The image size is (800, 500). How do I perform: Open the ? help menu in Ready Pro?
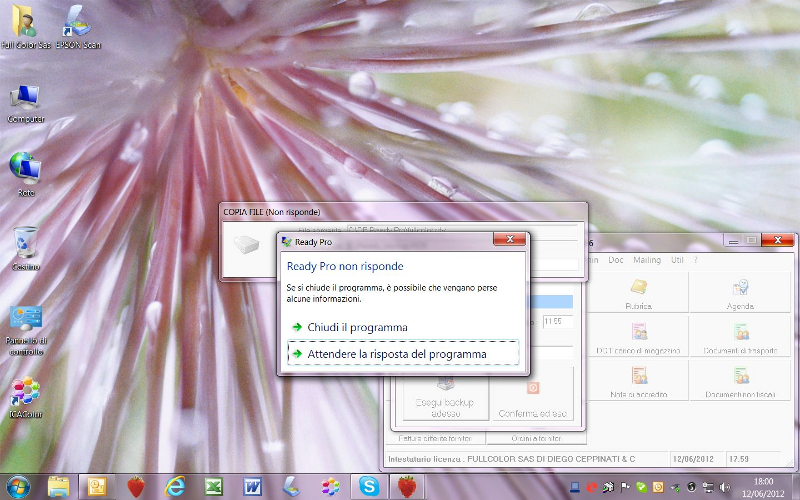695,260
